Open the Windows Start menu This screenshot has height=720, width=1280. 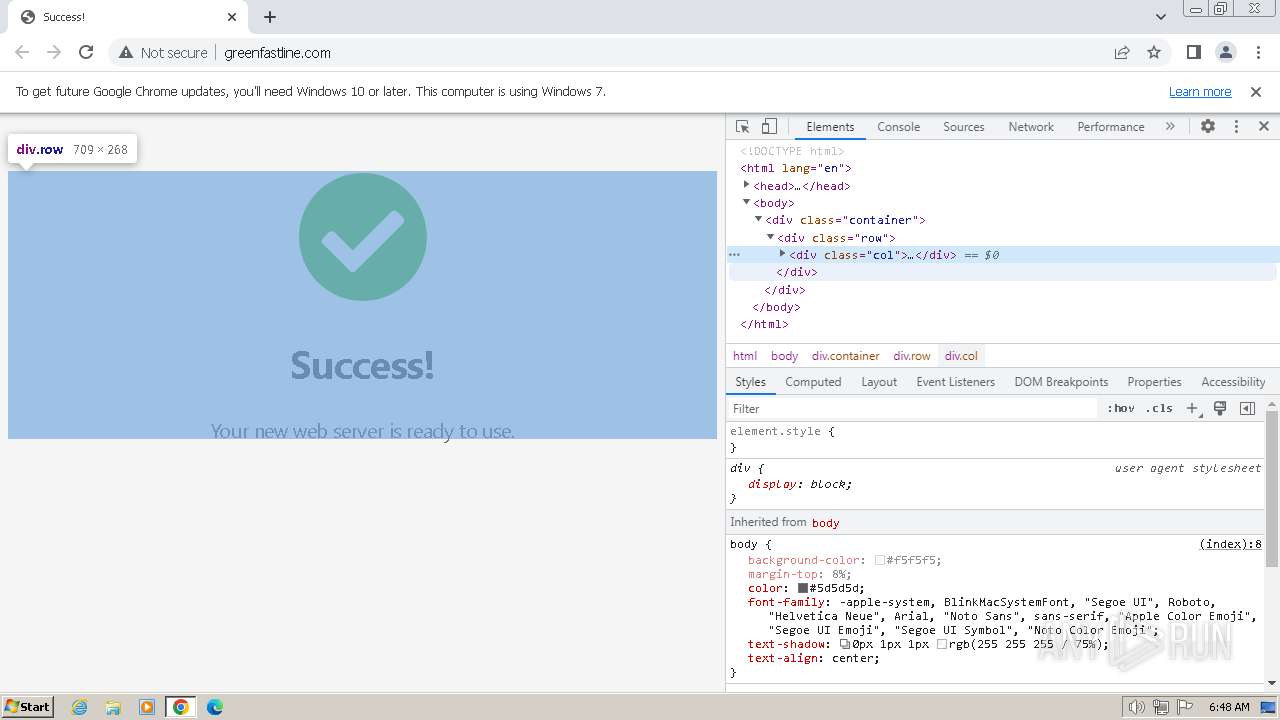click(28, 707)
